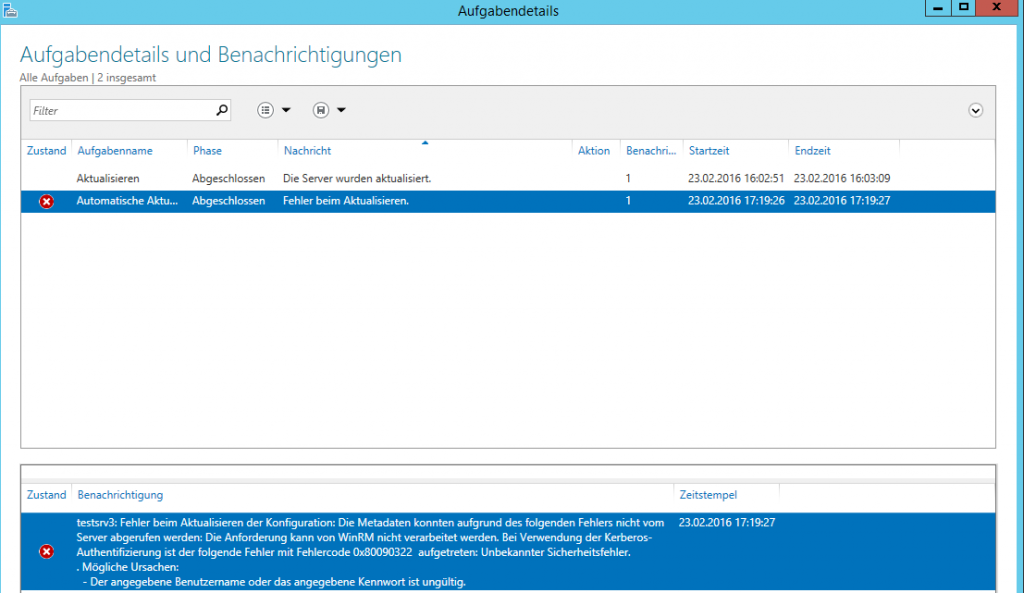Viewport: 1024px width, 593px height.
Task: Click 'Aufgabendetails und Benachrichtigungen' heading
Action: click(x=210, y=55)
